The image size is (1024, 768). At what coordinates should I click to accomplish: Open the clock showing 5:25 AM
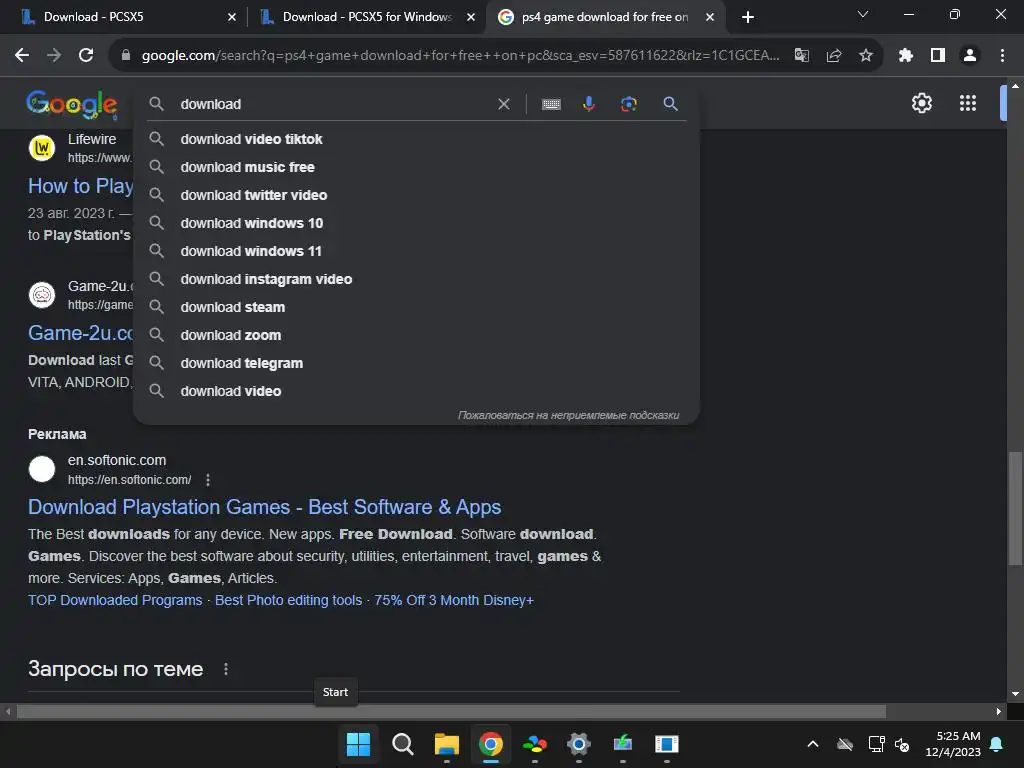tap(953, 744)
